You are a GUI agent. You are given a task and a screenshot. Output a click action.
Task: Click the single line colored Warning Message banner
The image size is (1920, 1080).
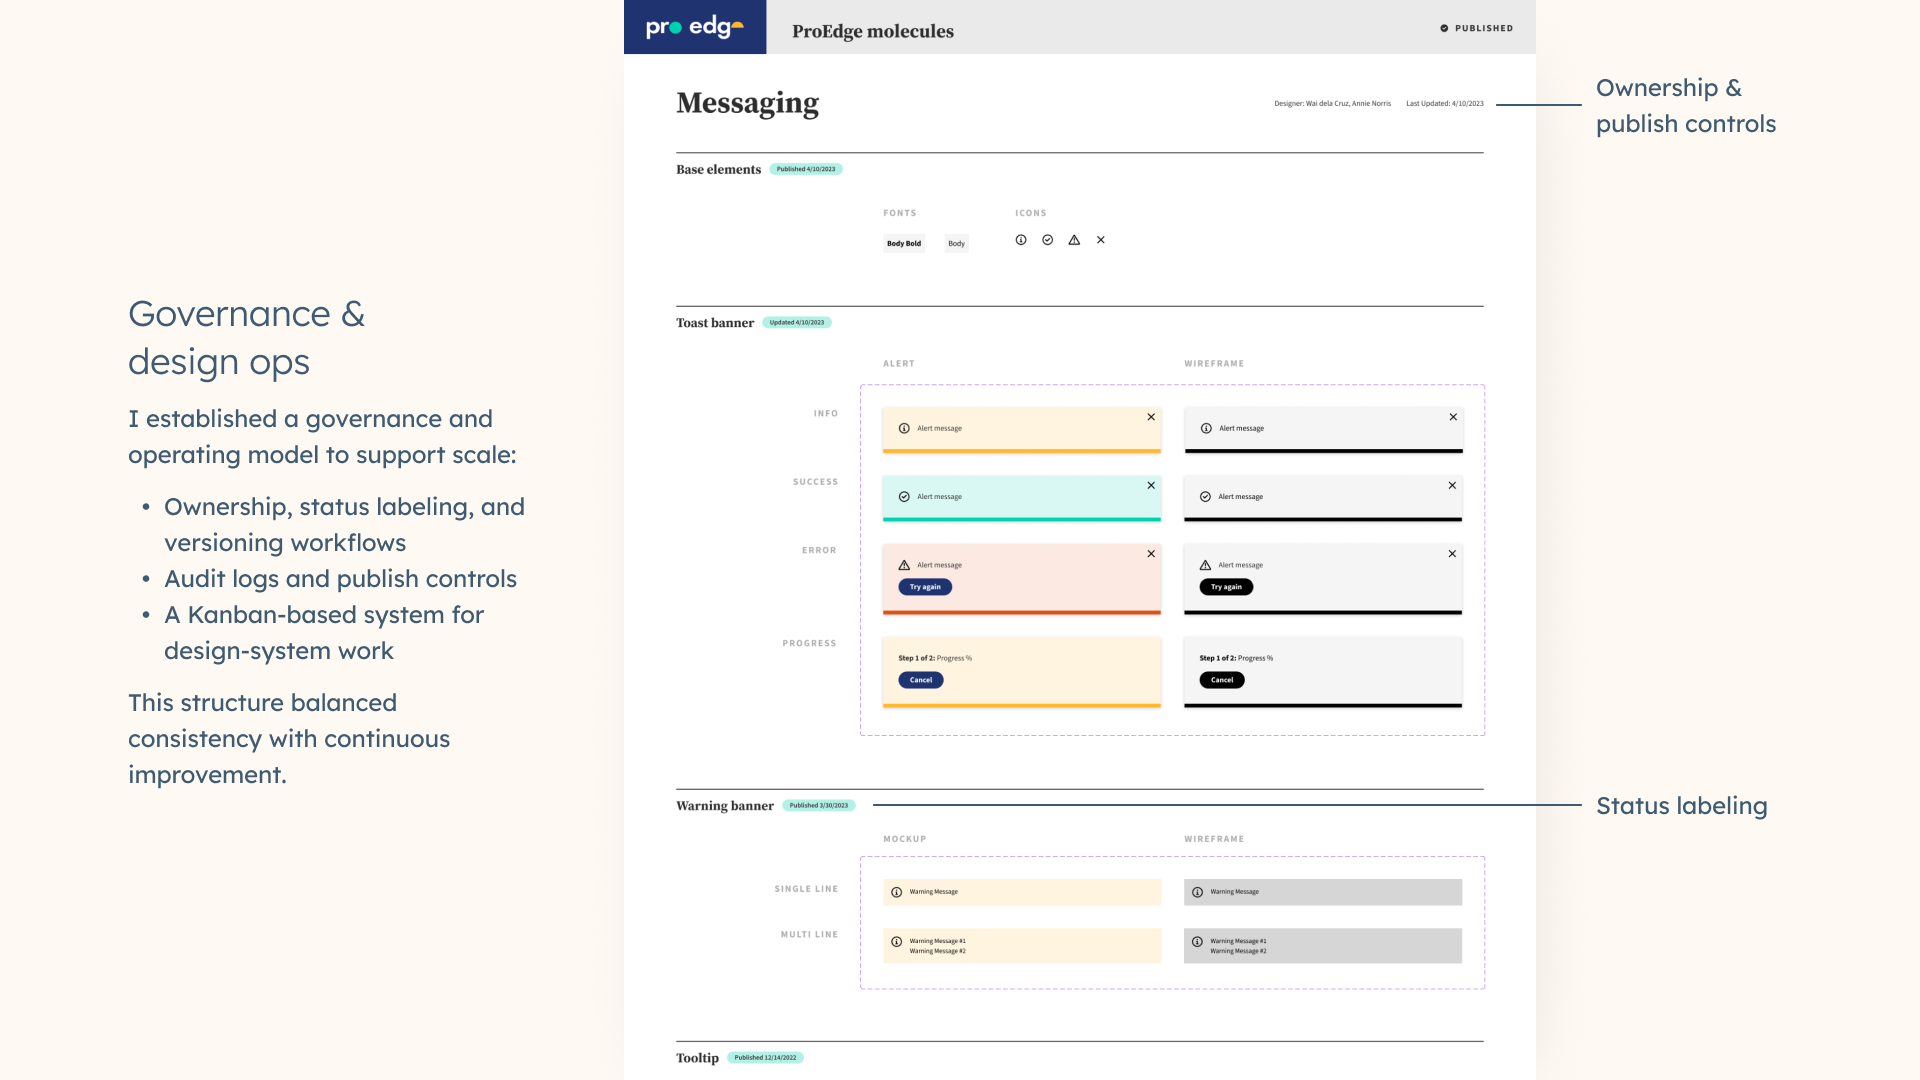[x=1021, y=892]
